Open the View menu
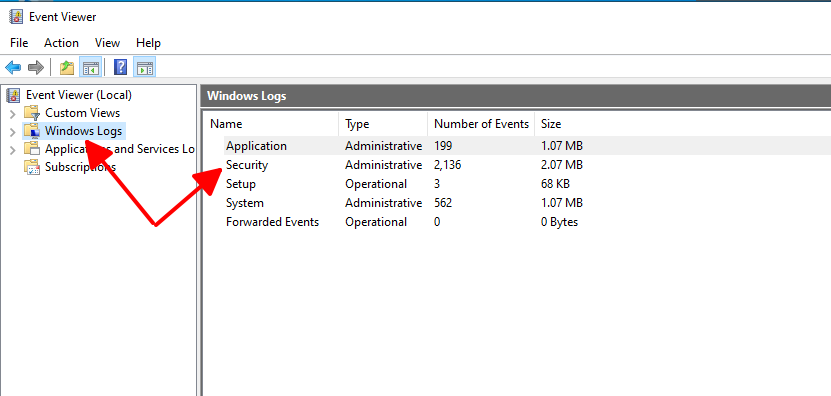 (x=108, y=43)
